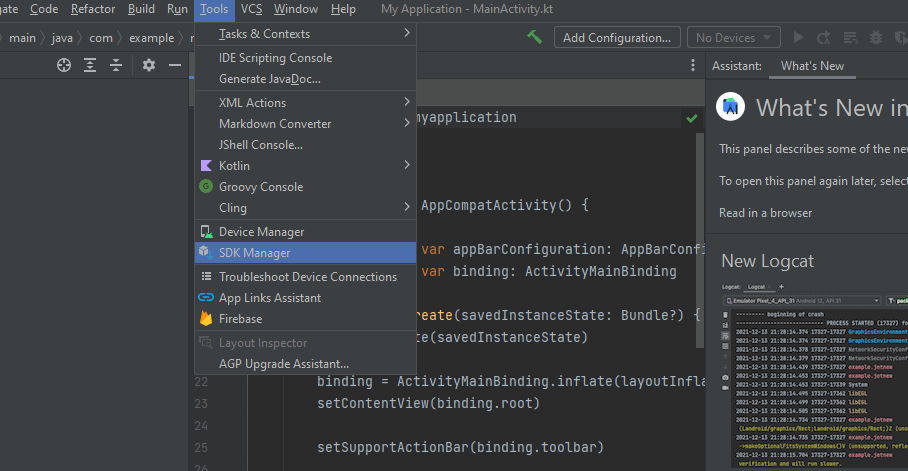Click the setSupportActionBar(binding.toolbar) code line
908x471 pixels.
(460, 447)
